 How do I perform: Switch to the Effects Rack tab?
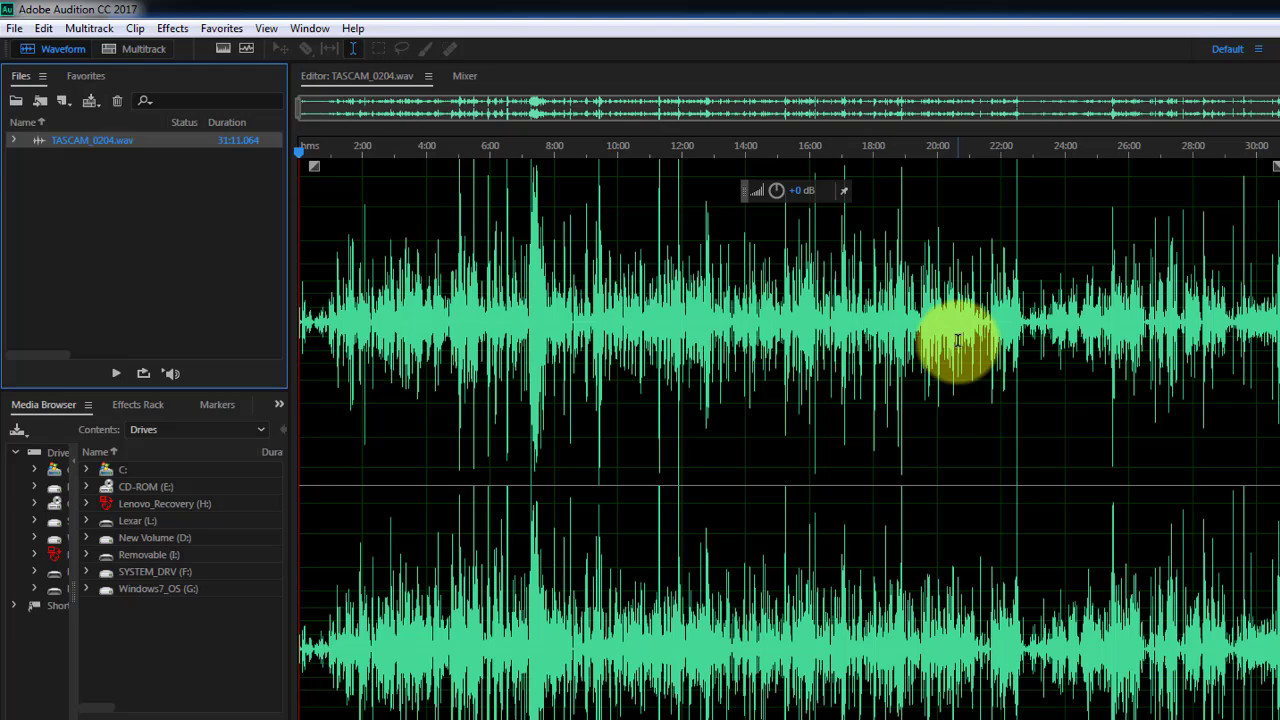tap(138, 405)
